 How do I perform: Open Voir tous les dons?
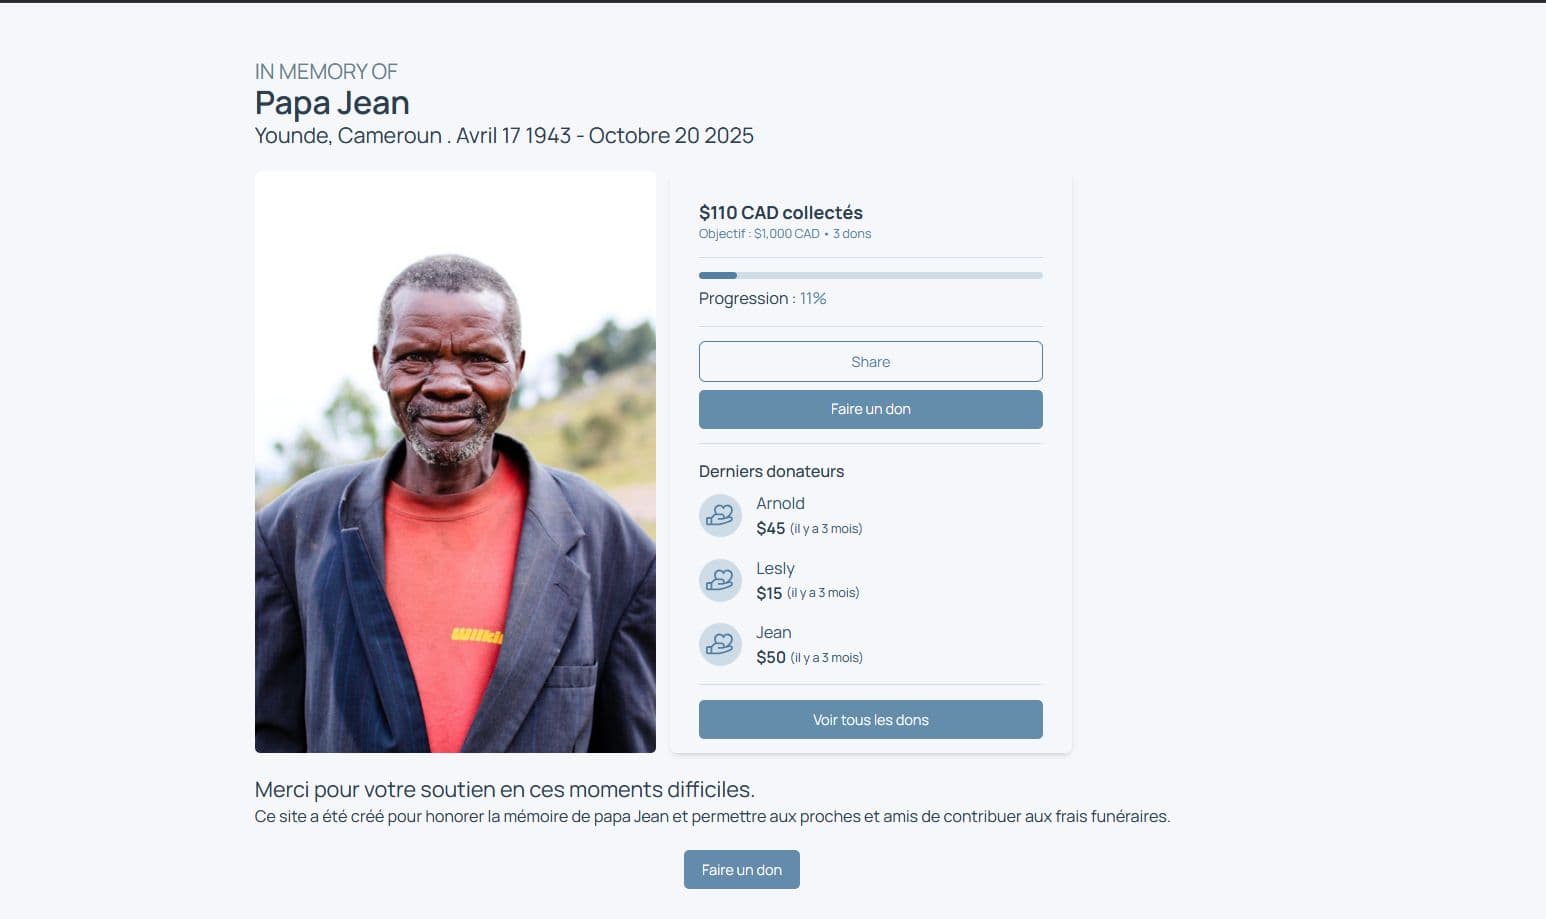[x=870, y=720]
